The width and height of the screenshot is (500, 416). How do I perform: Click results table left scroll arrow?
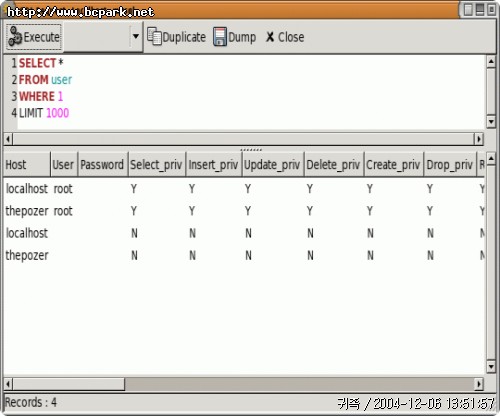click(8, 384)
